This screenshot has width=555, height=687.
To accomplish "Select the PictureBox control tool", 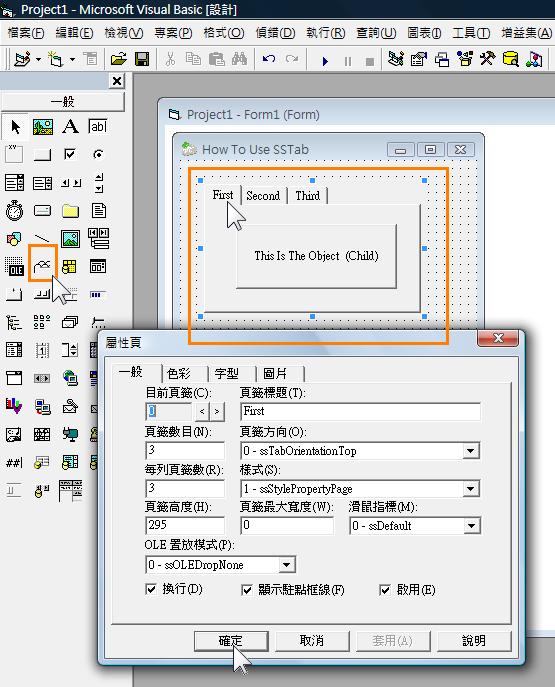I will pyautogui.click(x=42, y=127).
